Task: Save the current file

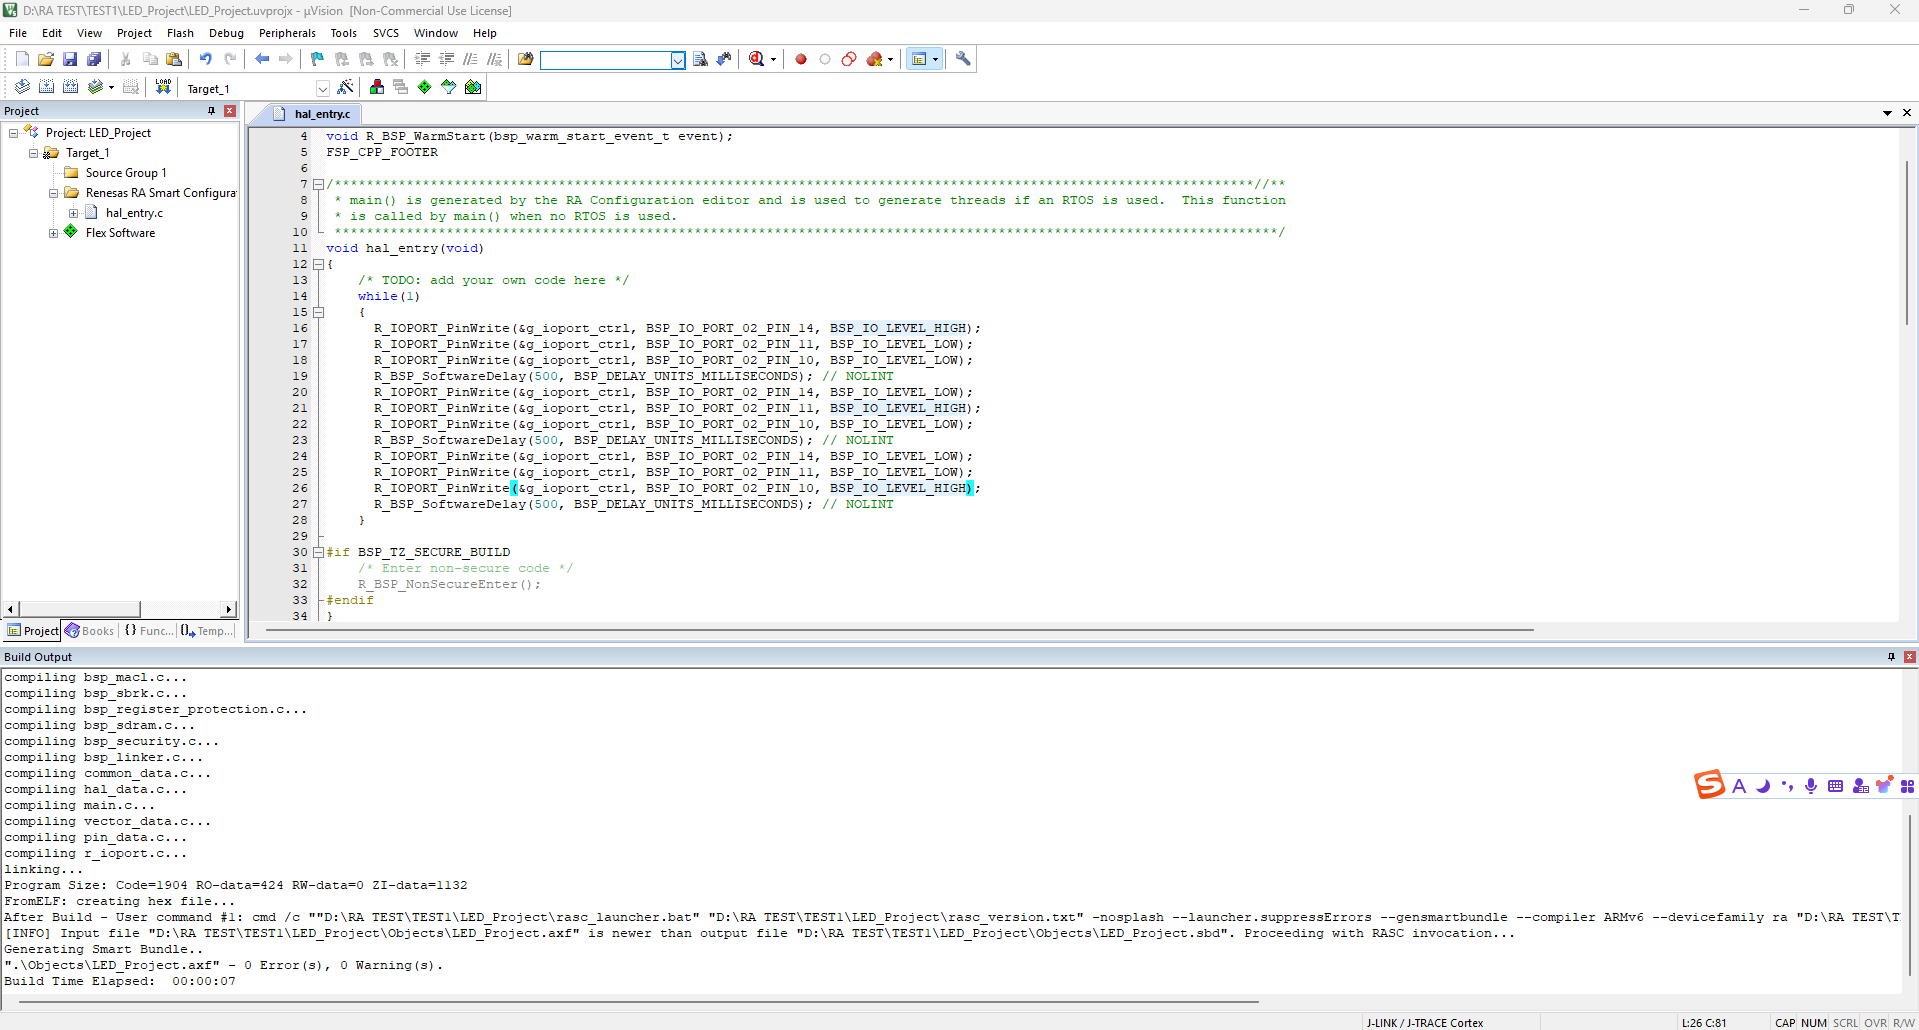Action: [70, 59]
